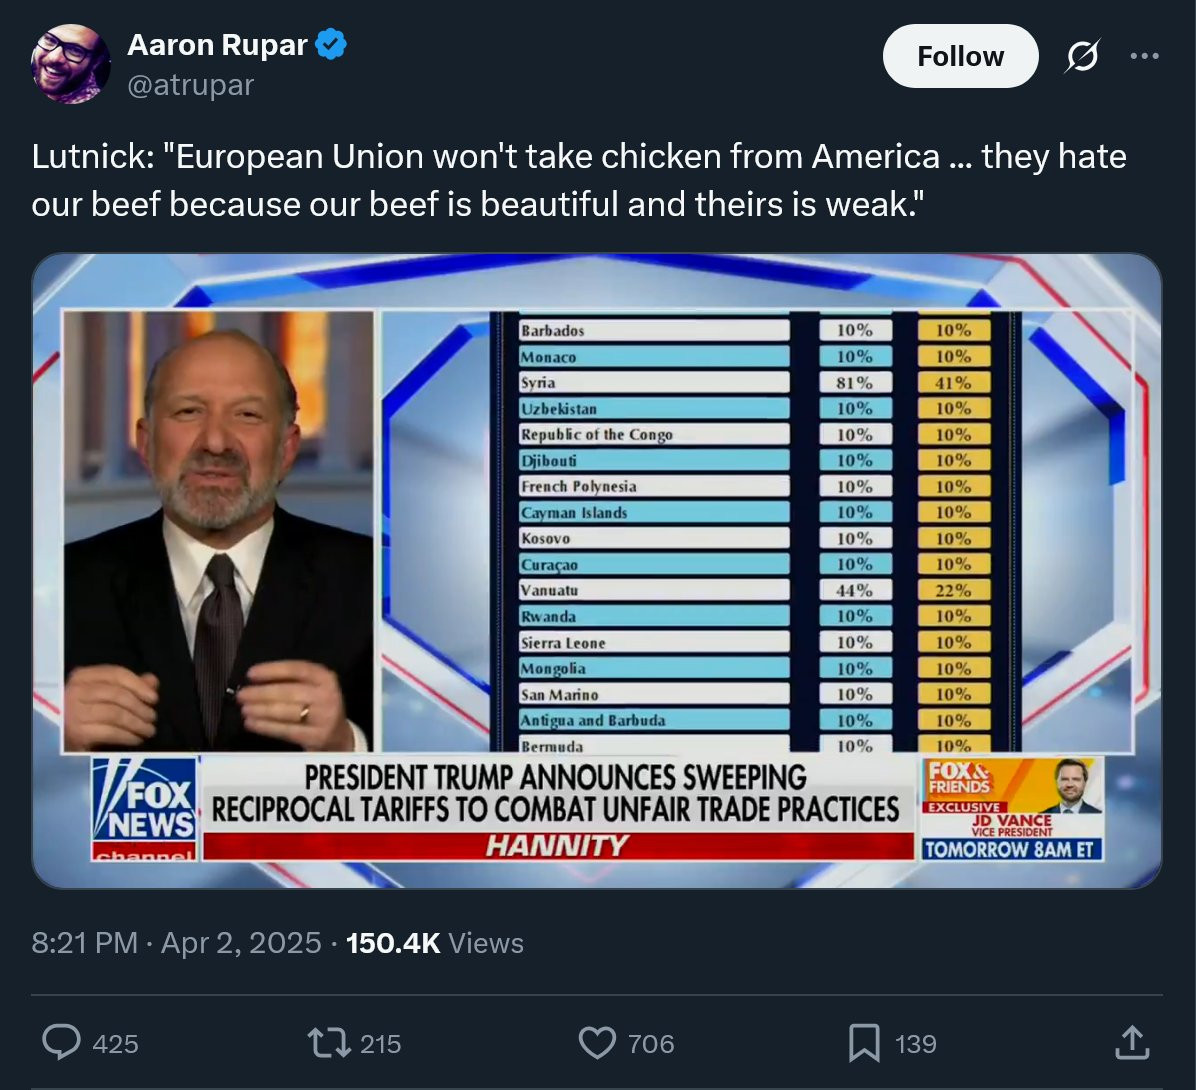This screenshot has height=1090, width=1196.
Task: Like the post with the heart icon
Action: [x=597, y=1043]
